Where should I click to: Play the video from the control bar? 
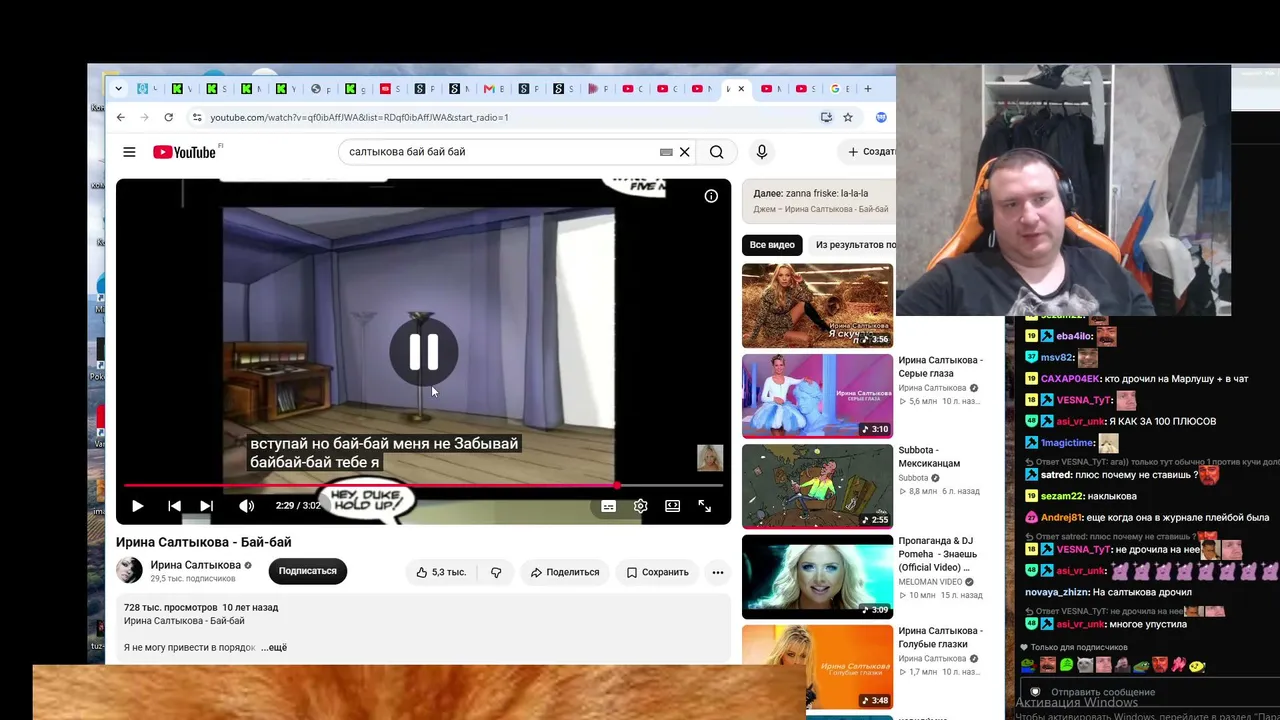pyautogui.click(x=138, y=506)
